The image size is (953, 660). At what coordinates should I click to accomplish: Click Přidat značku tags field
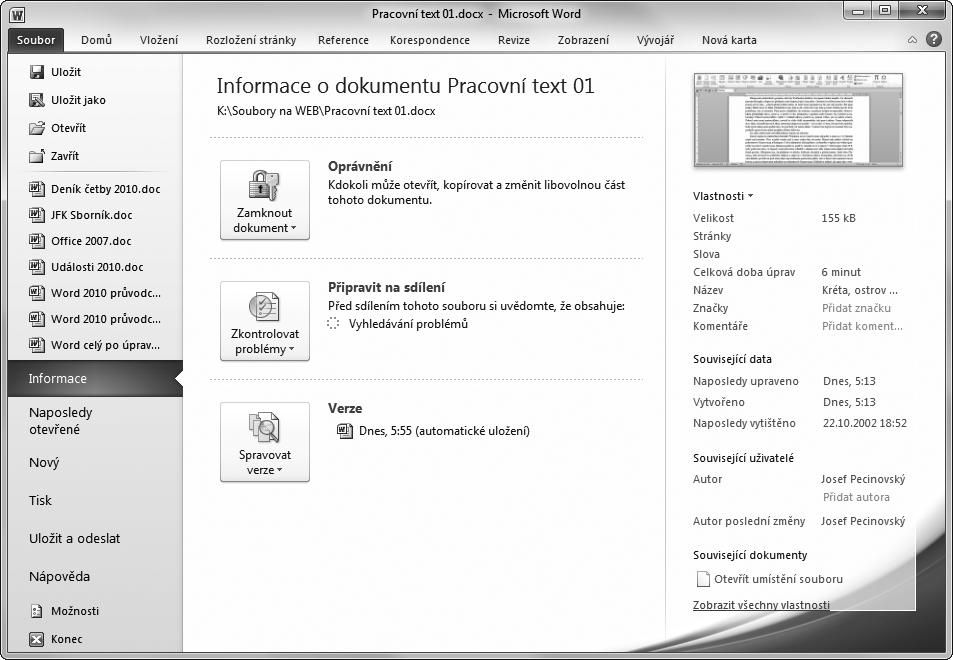click(856, 308)
